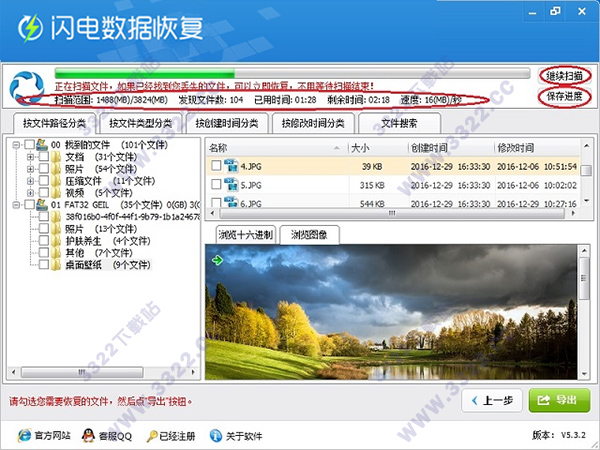Click the 桌面壁纸 folder icon
The height and width of the screenshot is (450, 600).
57,264
